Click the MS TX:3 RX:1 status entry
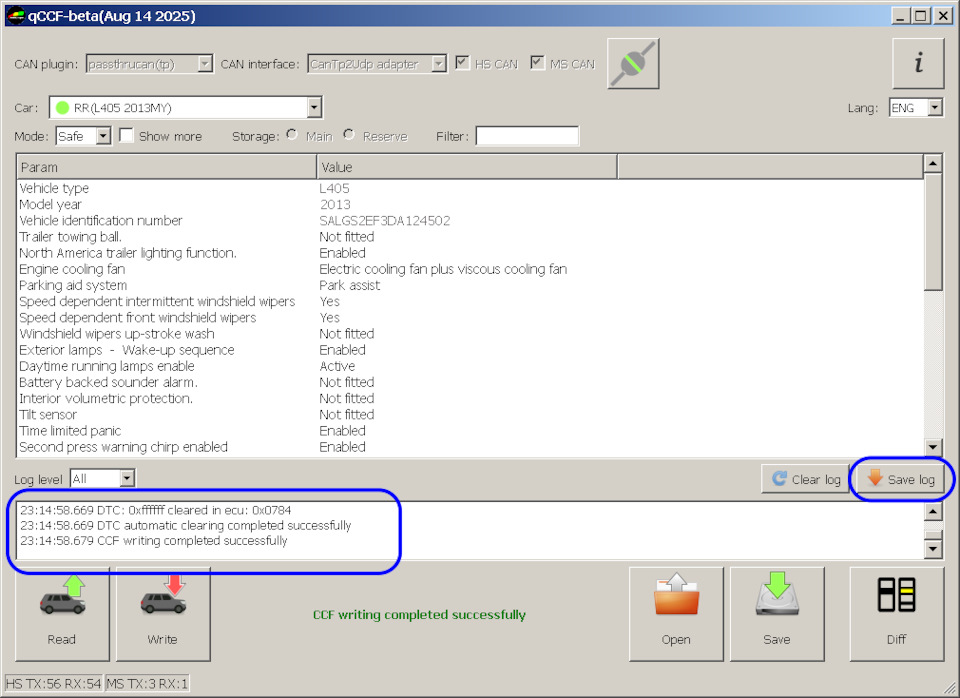This screenshot has height=698, width=960. tap(148, 683)
